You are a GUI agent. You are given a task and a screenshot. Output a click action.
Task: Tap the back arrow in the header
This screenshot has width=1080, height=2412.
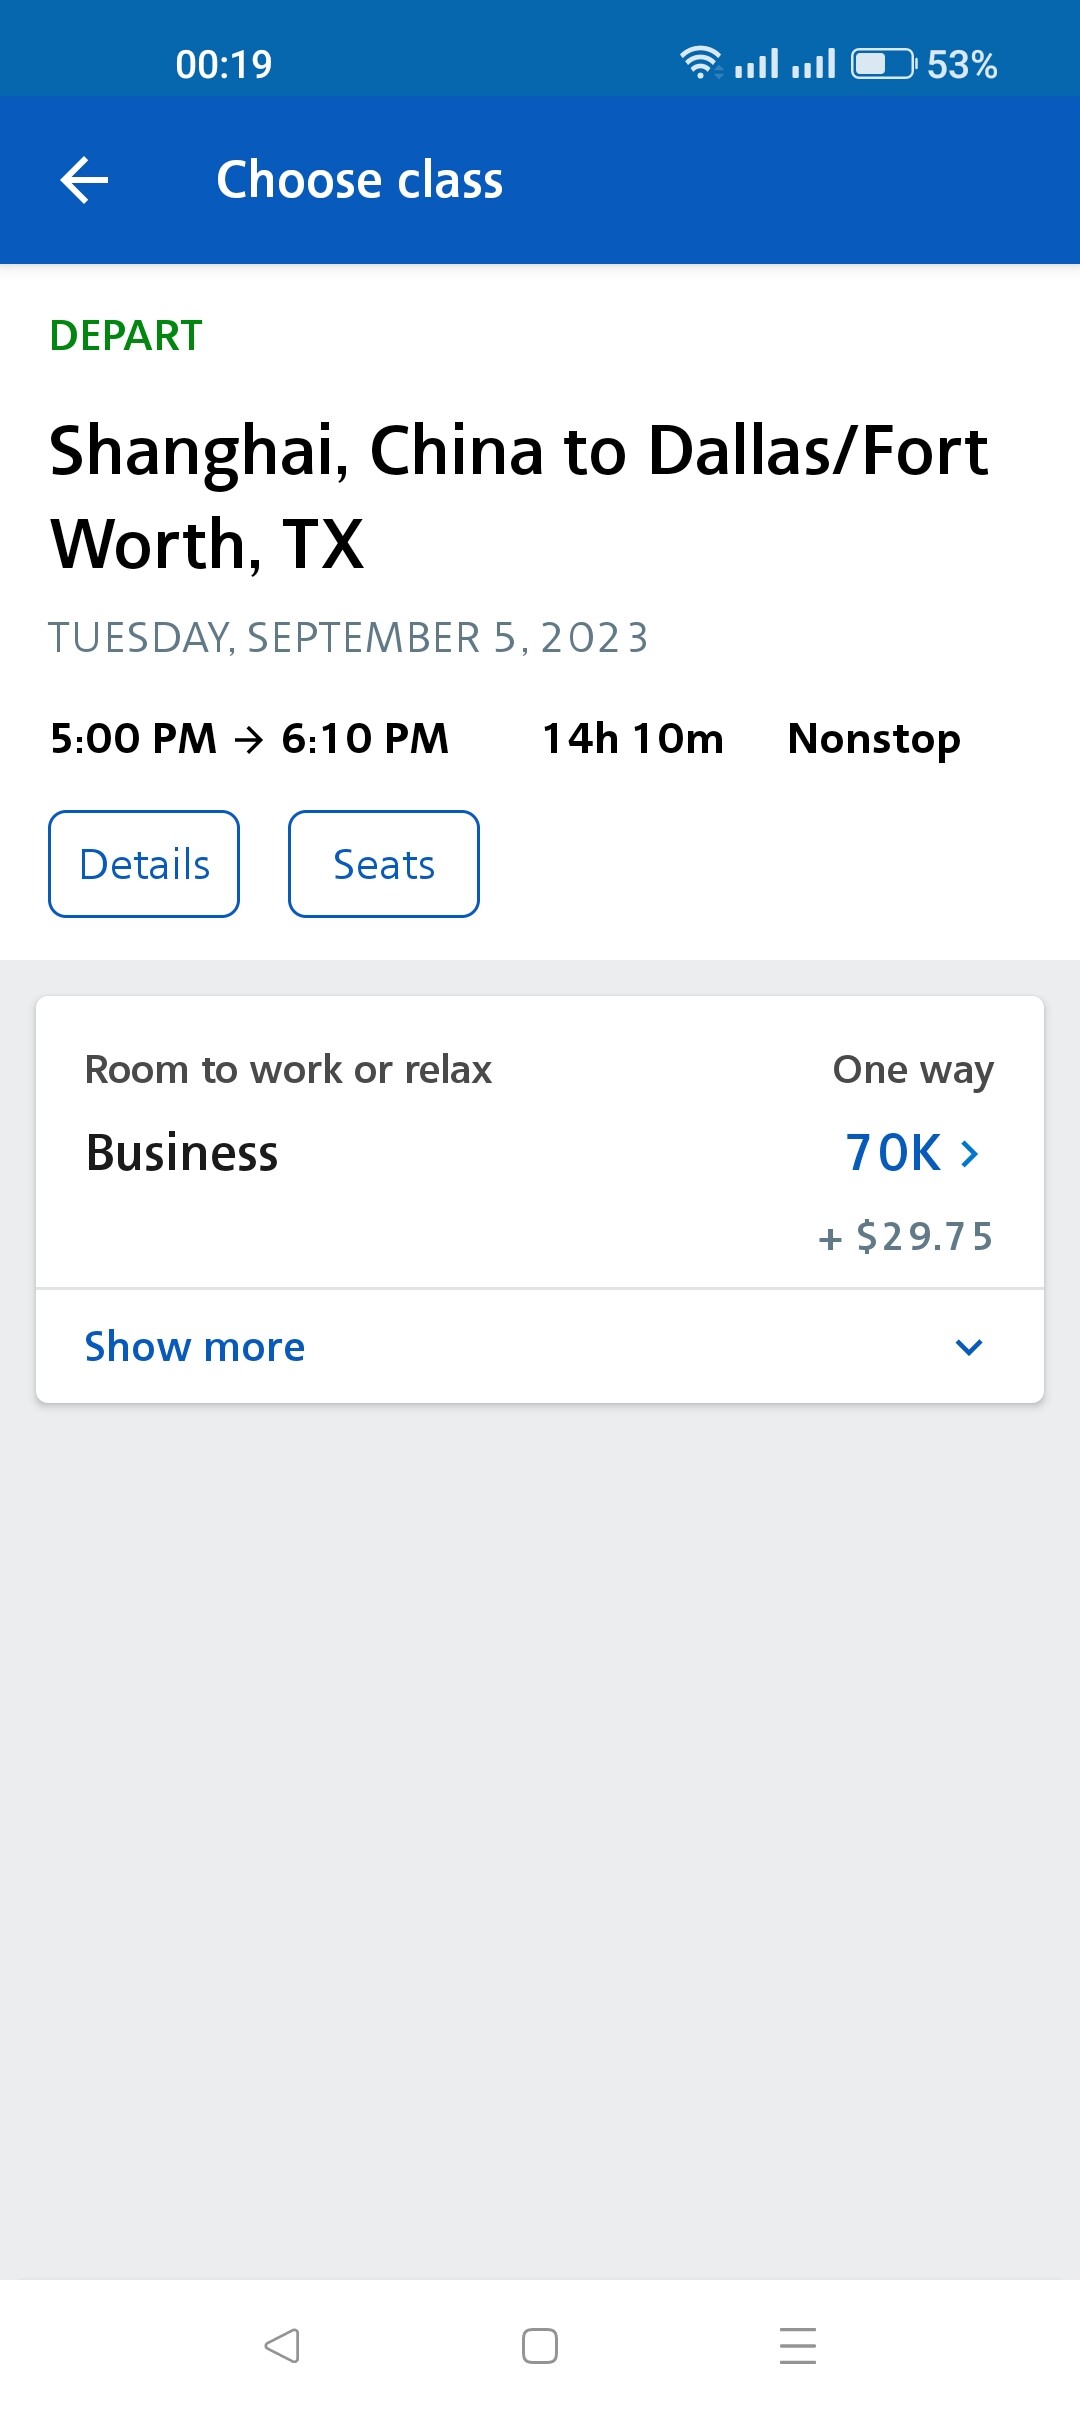(84, 180)
